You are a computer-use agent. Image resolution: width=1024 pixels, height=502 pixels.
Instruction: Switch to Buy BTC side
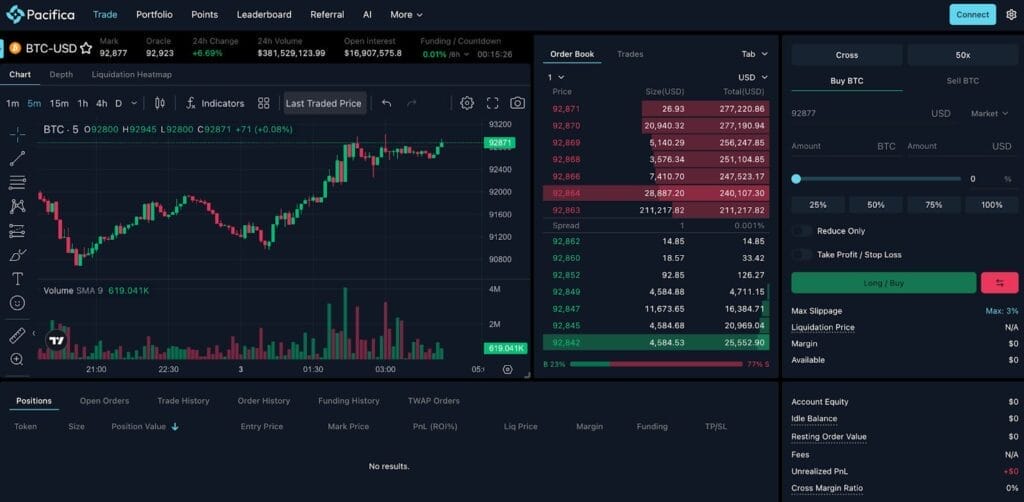click(x=846, y=81)
